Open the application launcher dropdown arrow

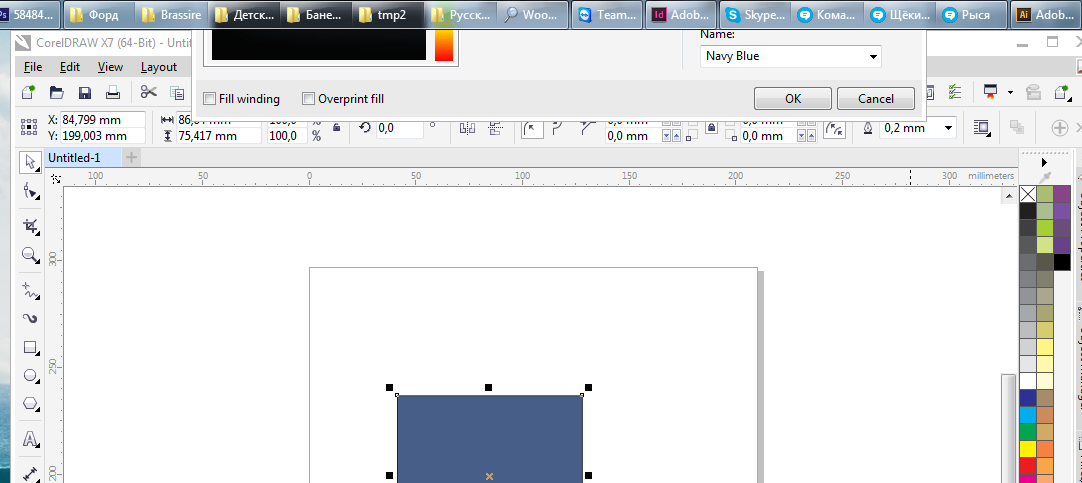click(1010, 92)
